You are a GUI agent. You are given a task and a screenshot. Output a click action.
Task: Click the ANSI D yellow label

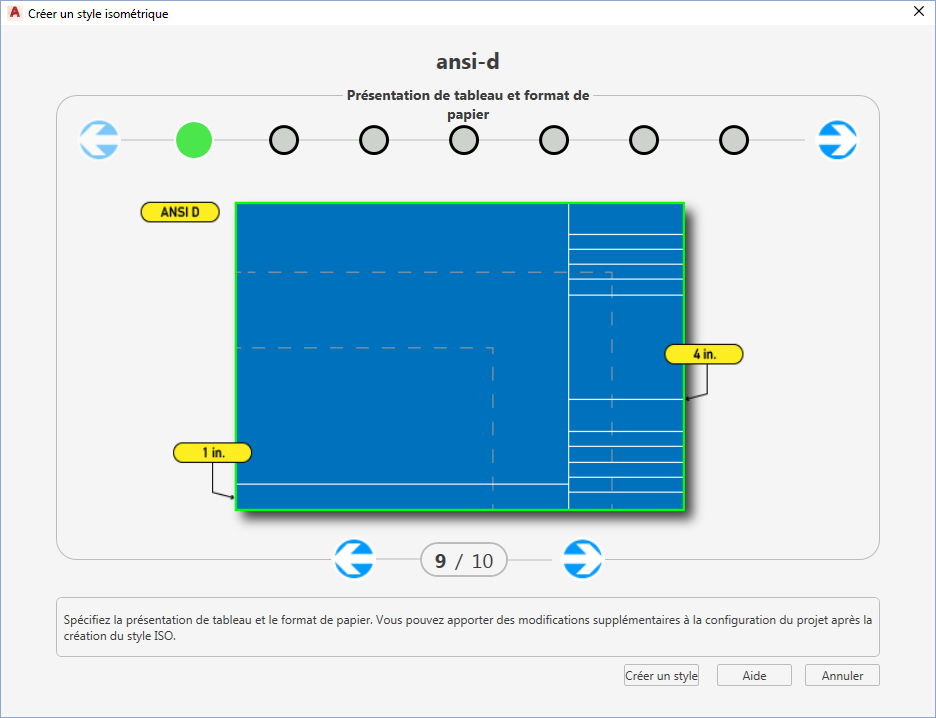[x=180, y=212]
